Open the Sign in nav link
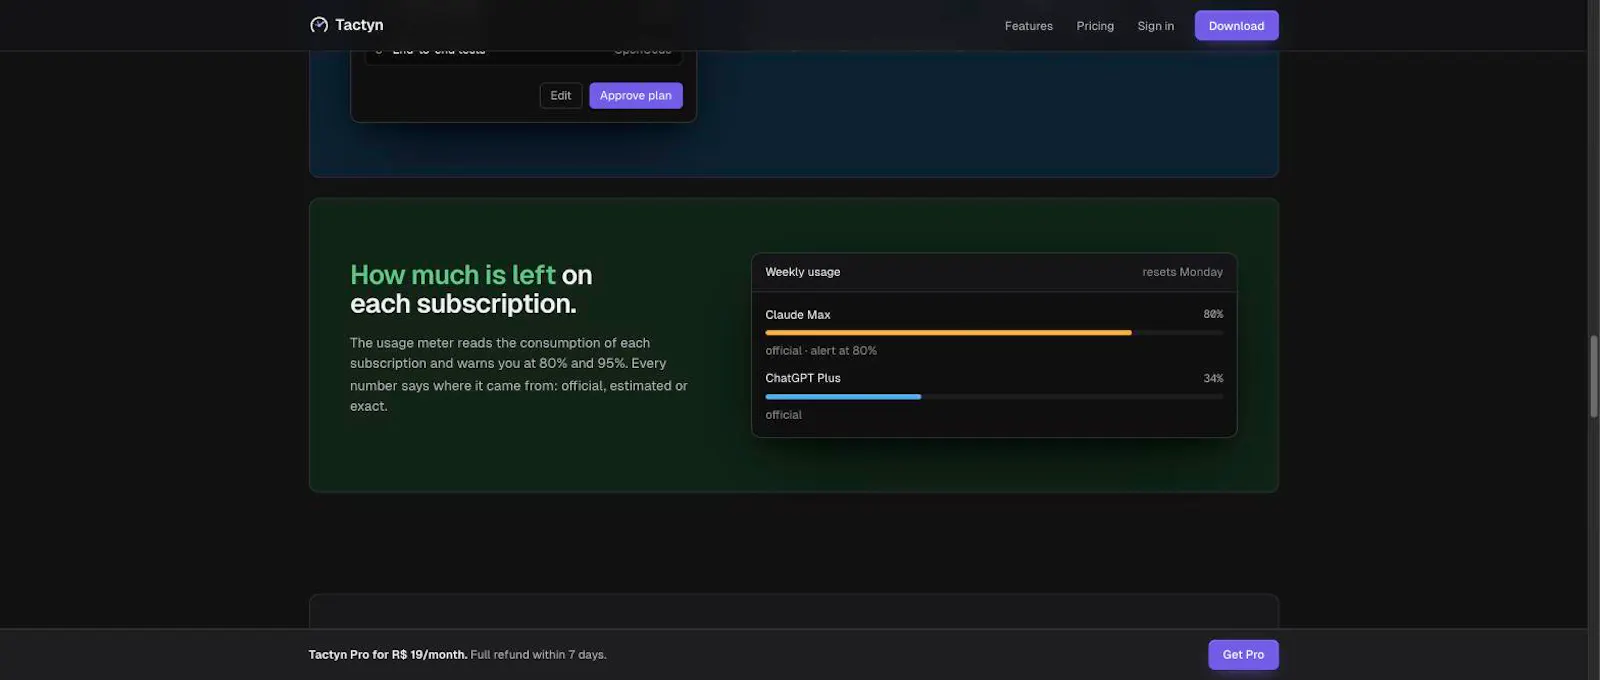 click(x=1155, y=26)
